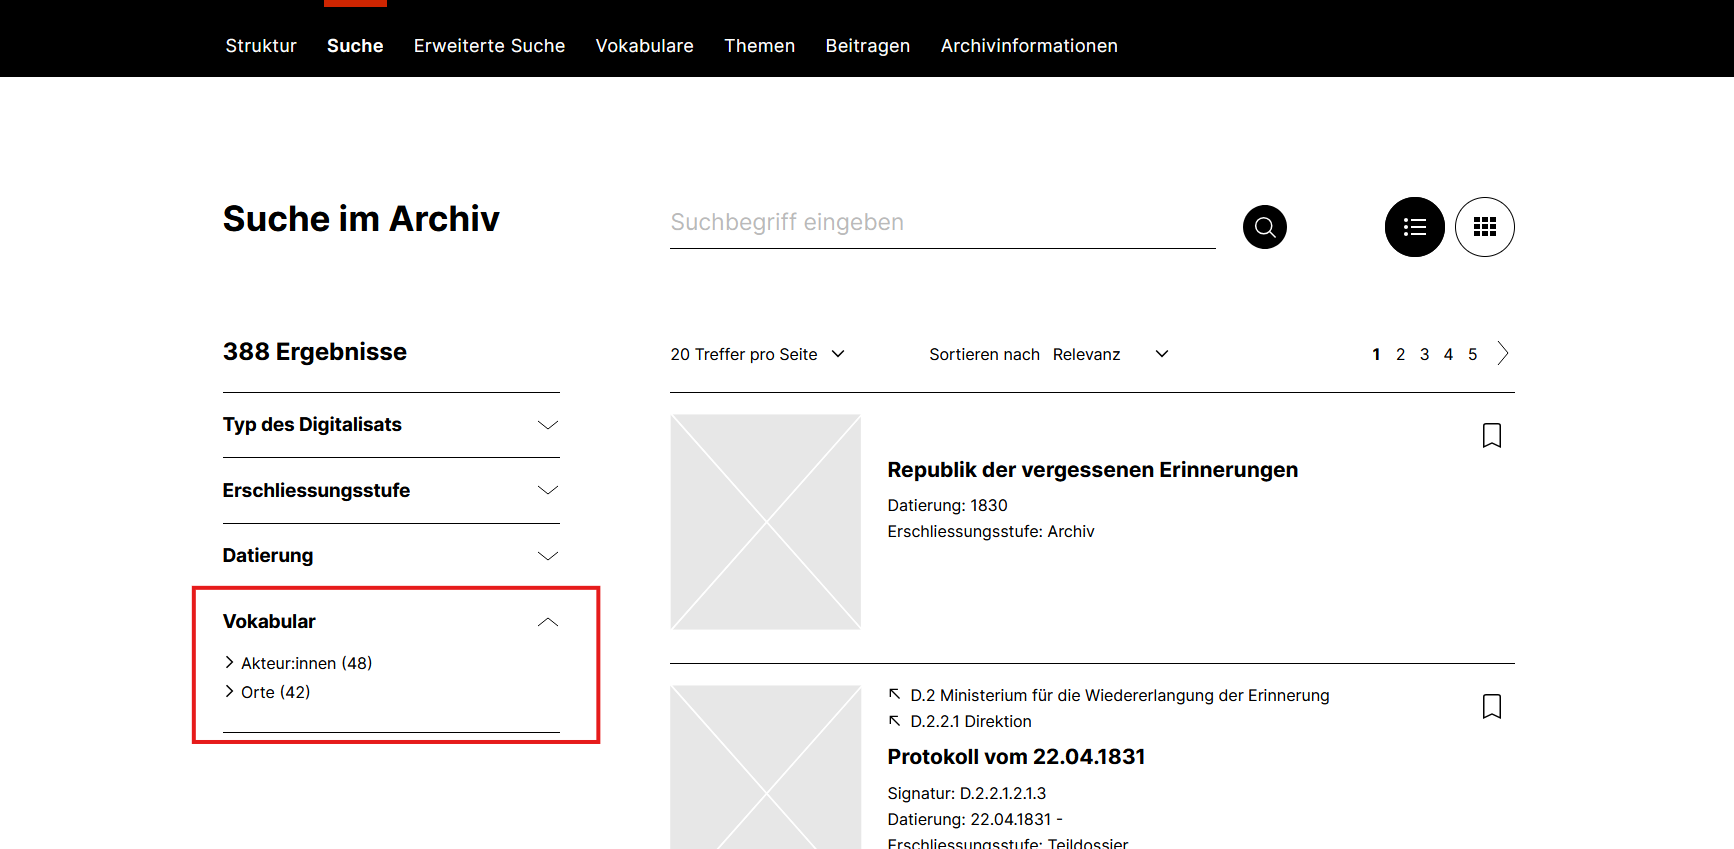Image resolution: width=1734 pixels, height=849 pixels.
Task: Collapse the Vokabular filter
Action: pos(391,621)
